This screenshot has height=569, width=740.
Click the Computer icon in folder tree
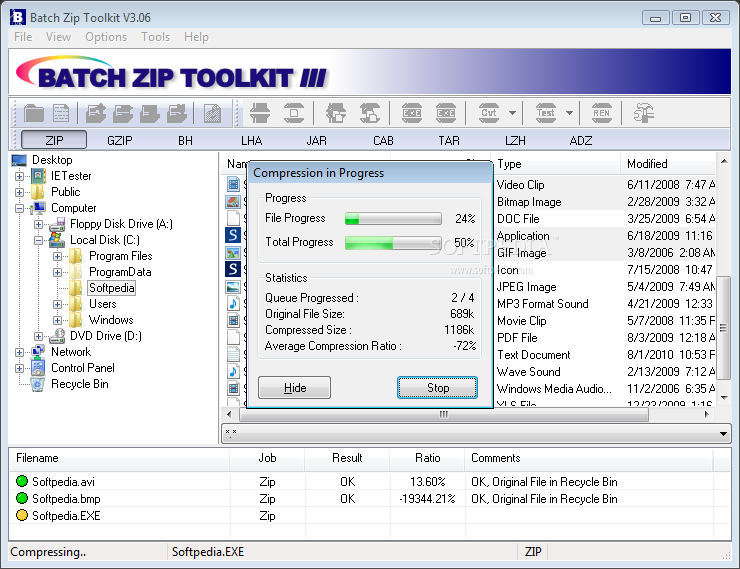pyautogui.click(x=38, y=208)
